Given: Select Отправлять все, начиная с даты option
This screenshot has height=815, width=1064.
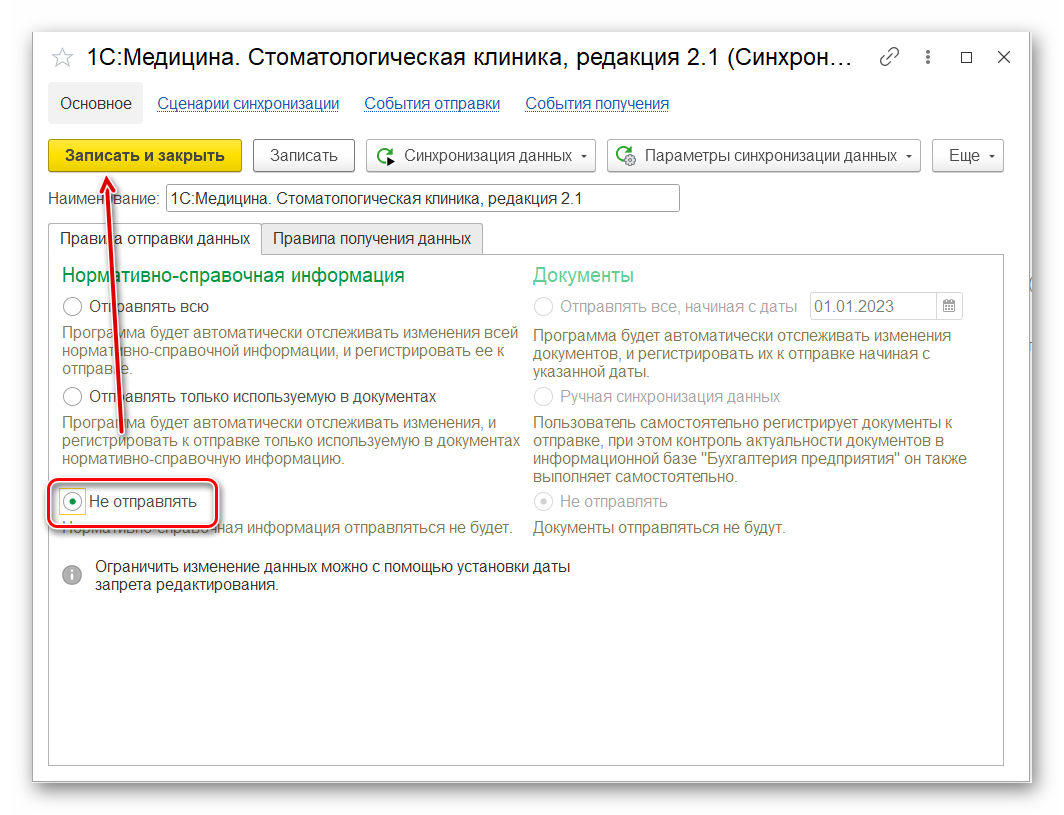Looking at the screenshot, I should point(665,306).
